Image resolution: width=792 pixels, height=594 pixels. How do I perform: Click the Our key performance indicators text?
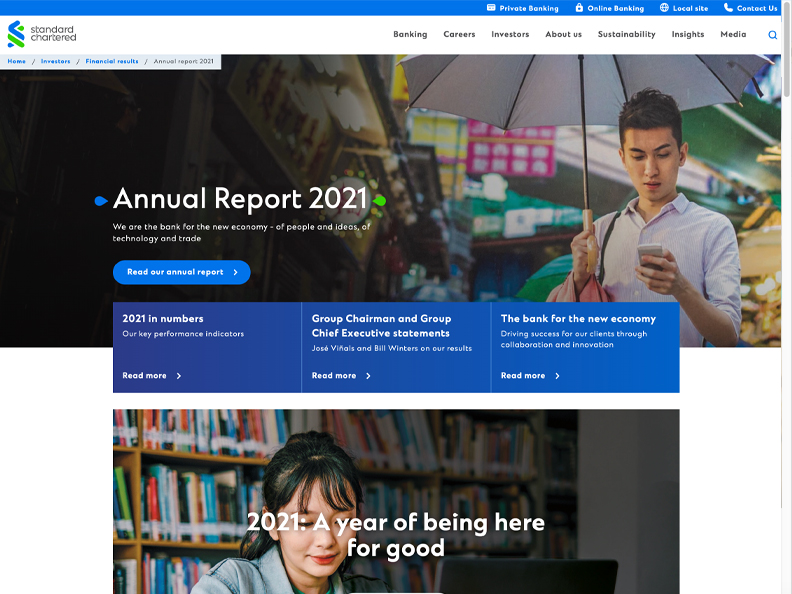coord(183,334)
